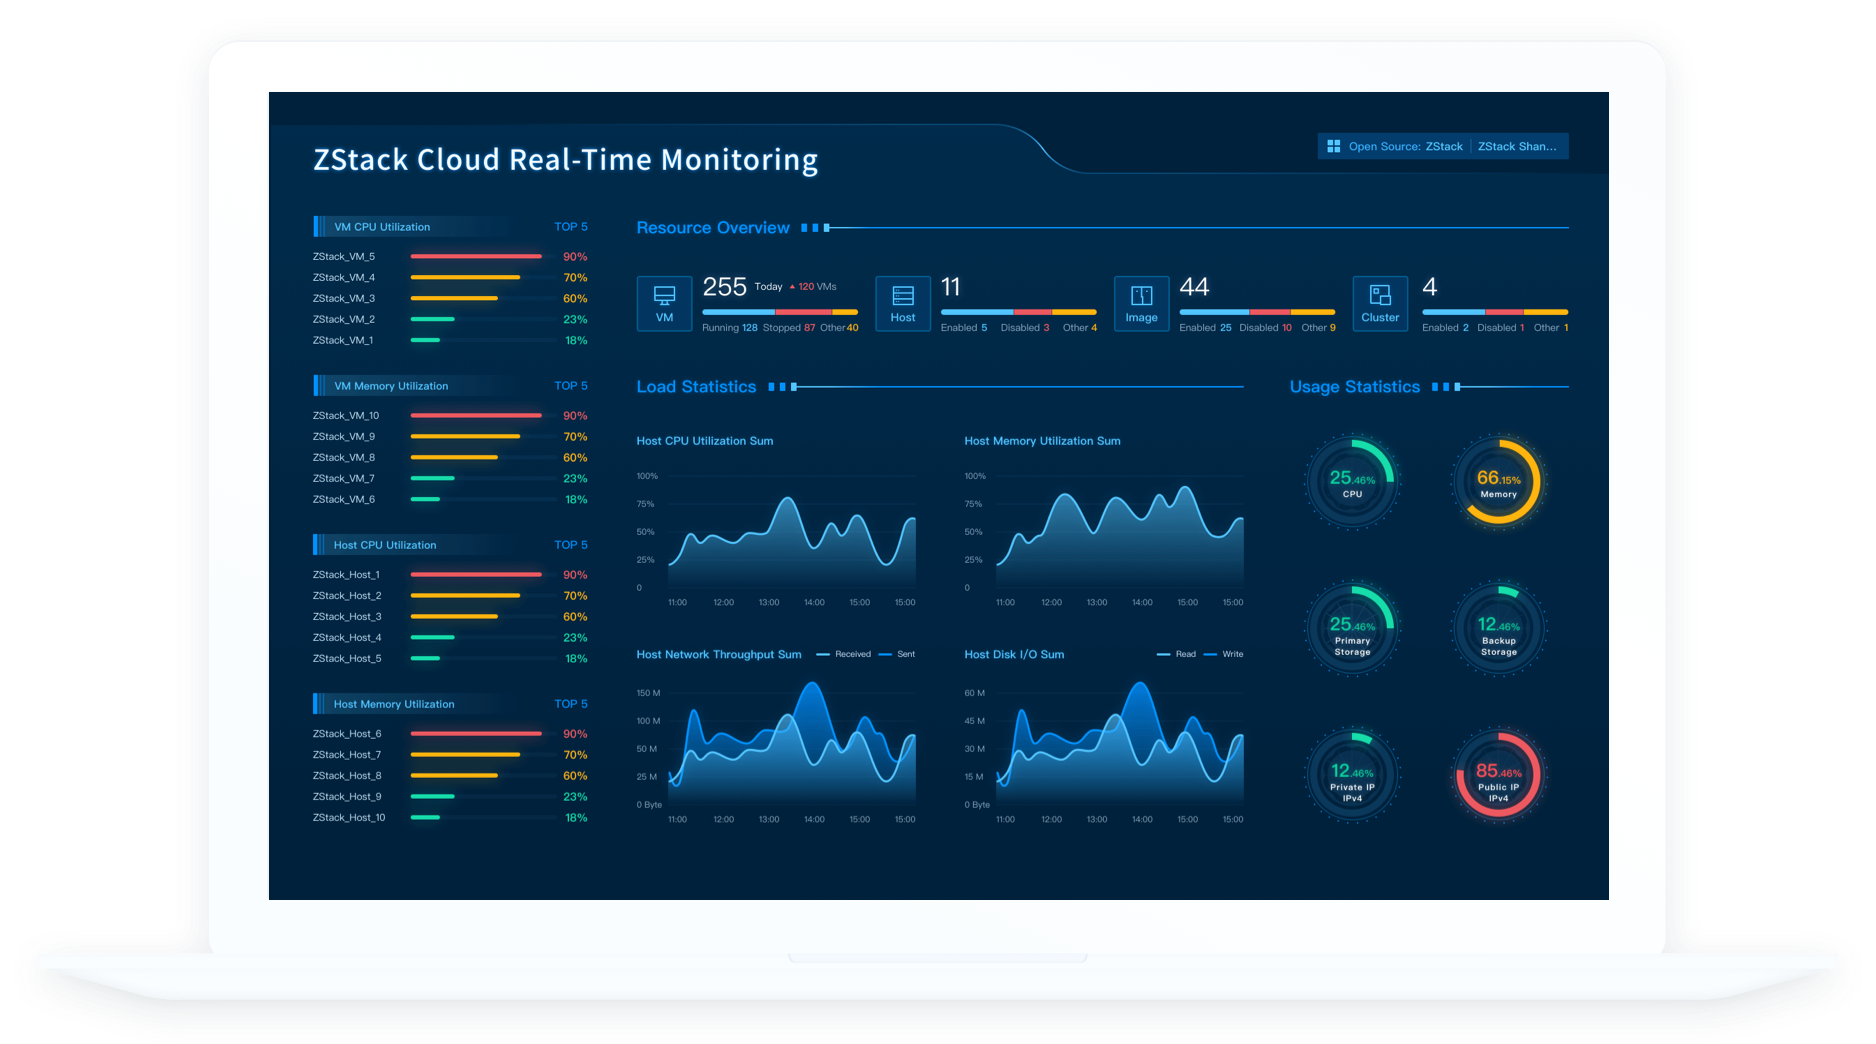1876x1044 pixels.
Task: Click the ZStack_VM_7 row name
Action: [343, 479]
